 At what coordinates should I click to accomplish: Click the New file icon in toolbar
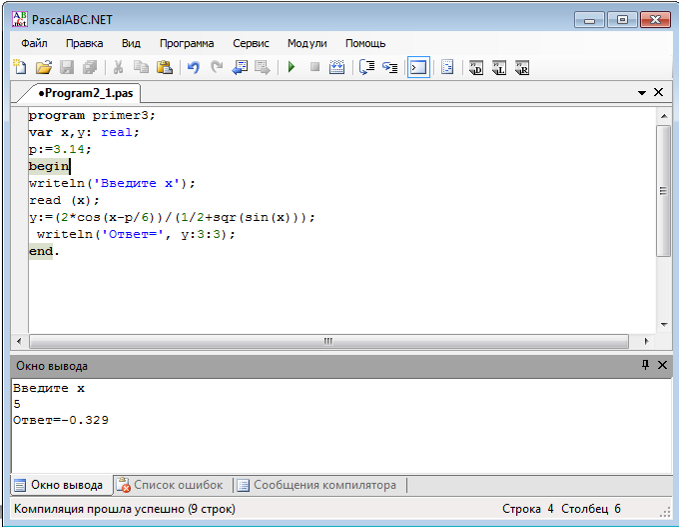click(20, 68)
